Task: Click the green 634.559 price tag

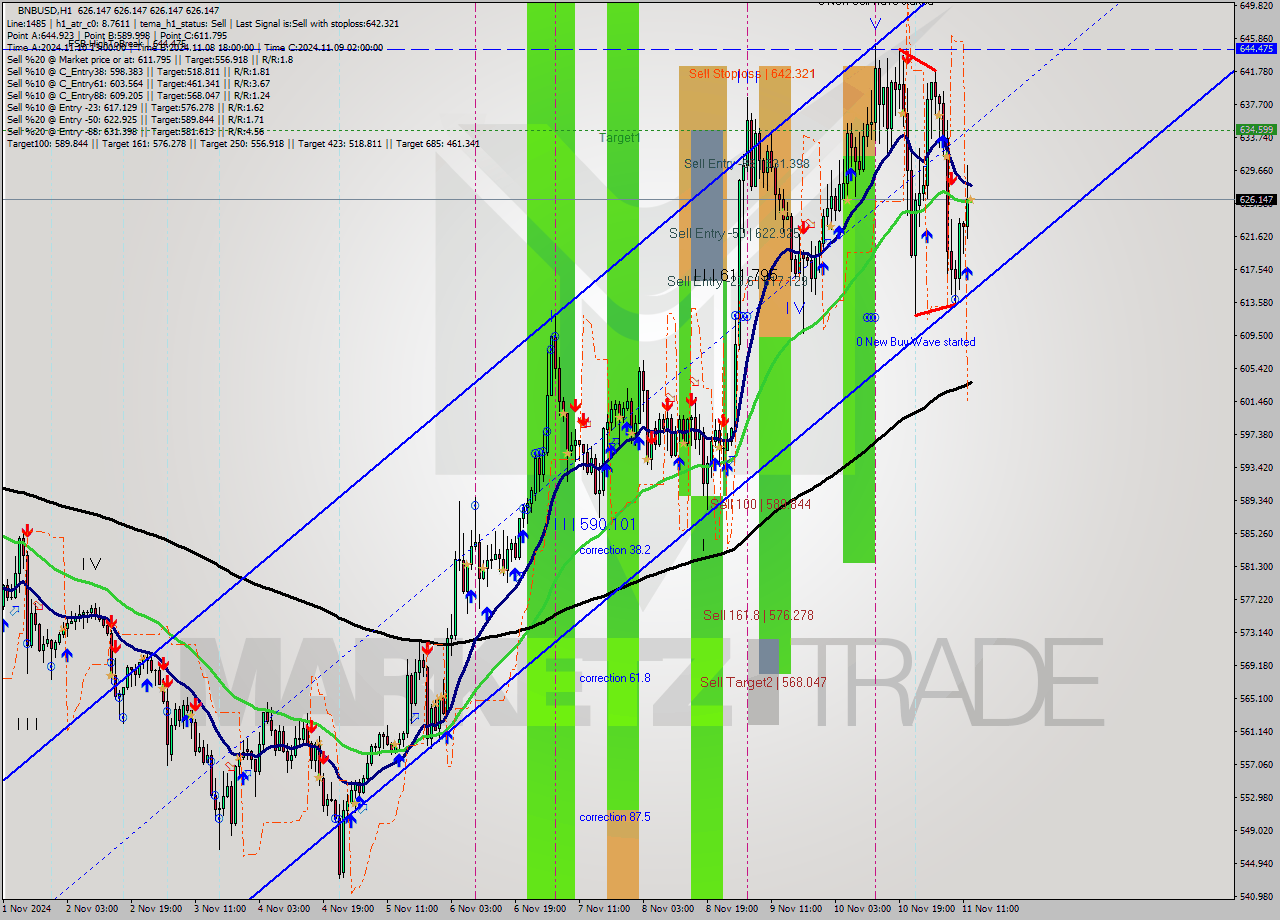Action: point(1256,130)
